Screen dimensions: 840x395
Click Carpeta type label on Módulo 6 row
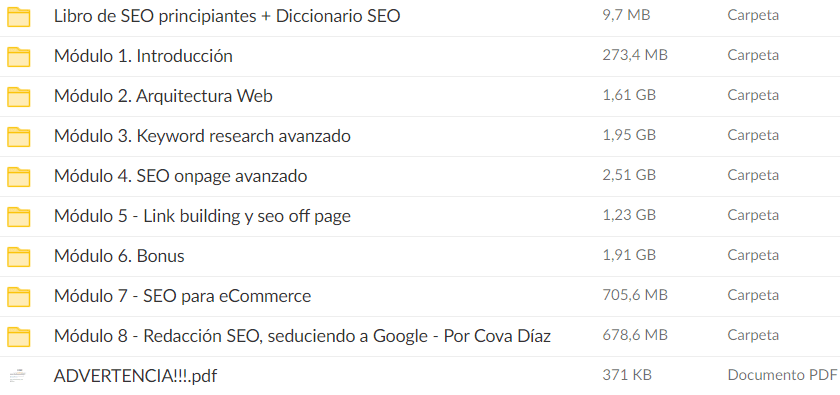pyautogui.click(x=753, y=256)
